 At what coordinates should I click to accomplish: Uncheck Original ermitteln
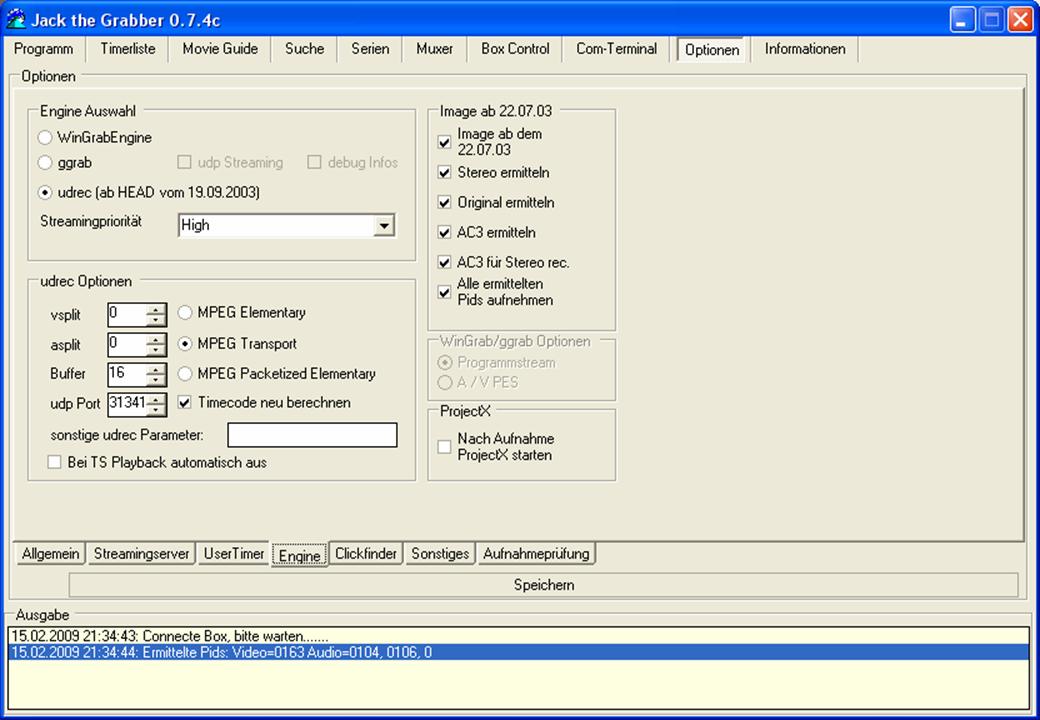pyautogui.click(x=444, y=202)
